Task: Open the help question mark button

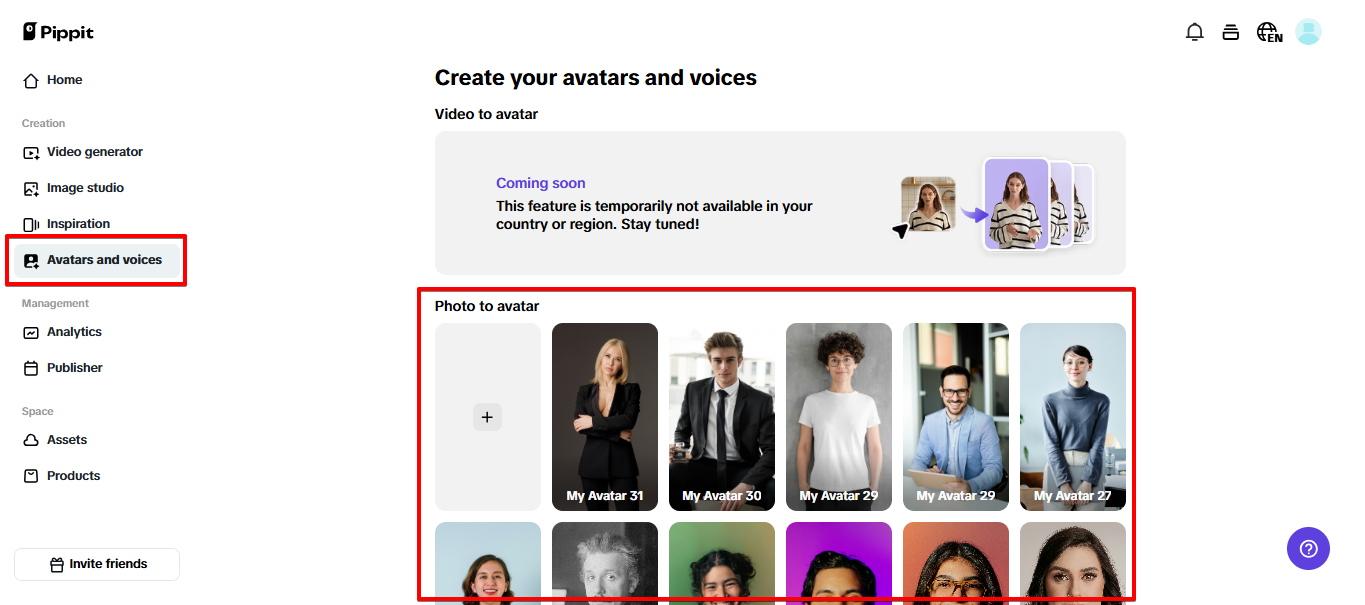Action: point(1308,548)
